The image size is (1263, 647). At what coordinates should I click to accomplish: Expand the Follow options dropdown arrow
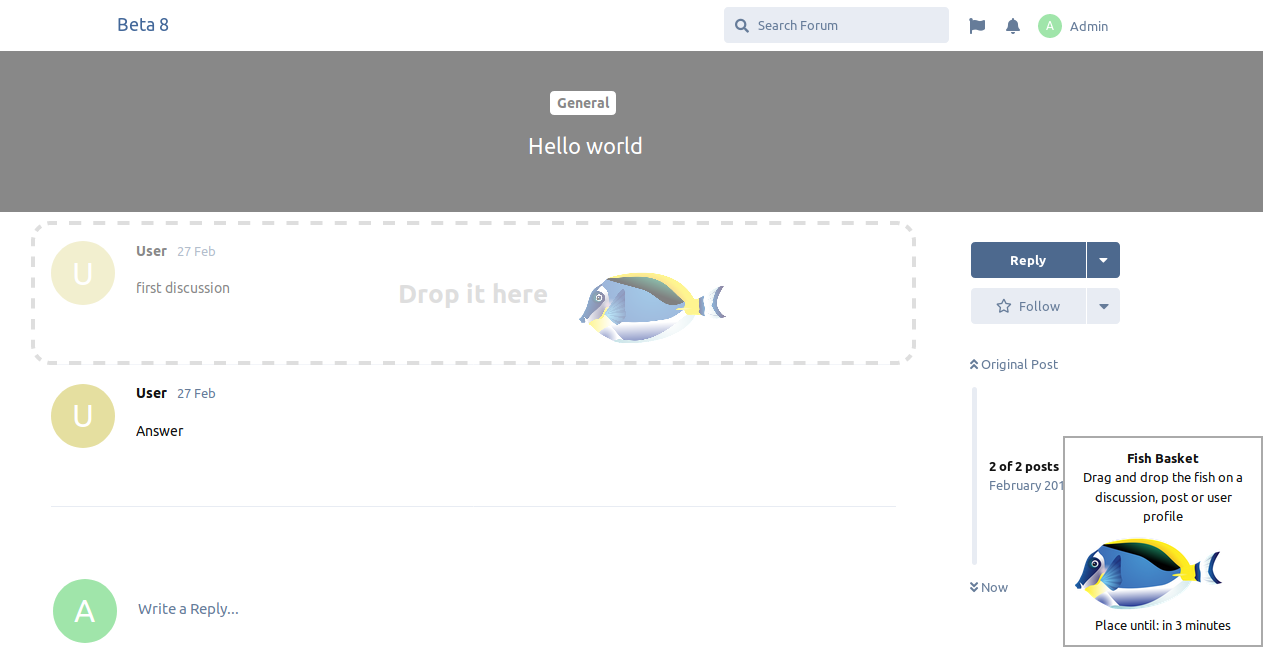pos(1103,306)
